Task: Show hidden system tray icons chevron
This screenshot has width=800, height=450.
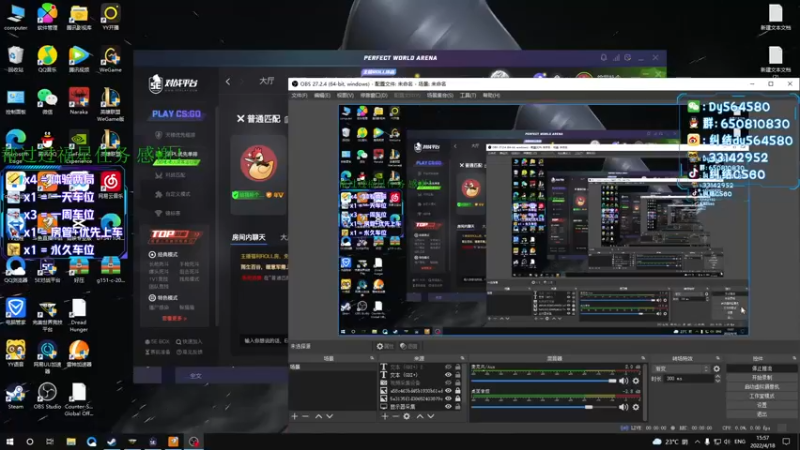Action: tap(697, 441)
